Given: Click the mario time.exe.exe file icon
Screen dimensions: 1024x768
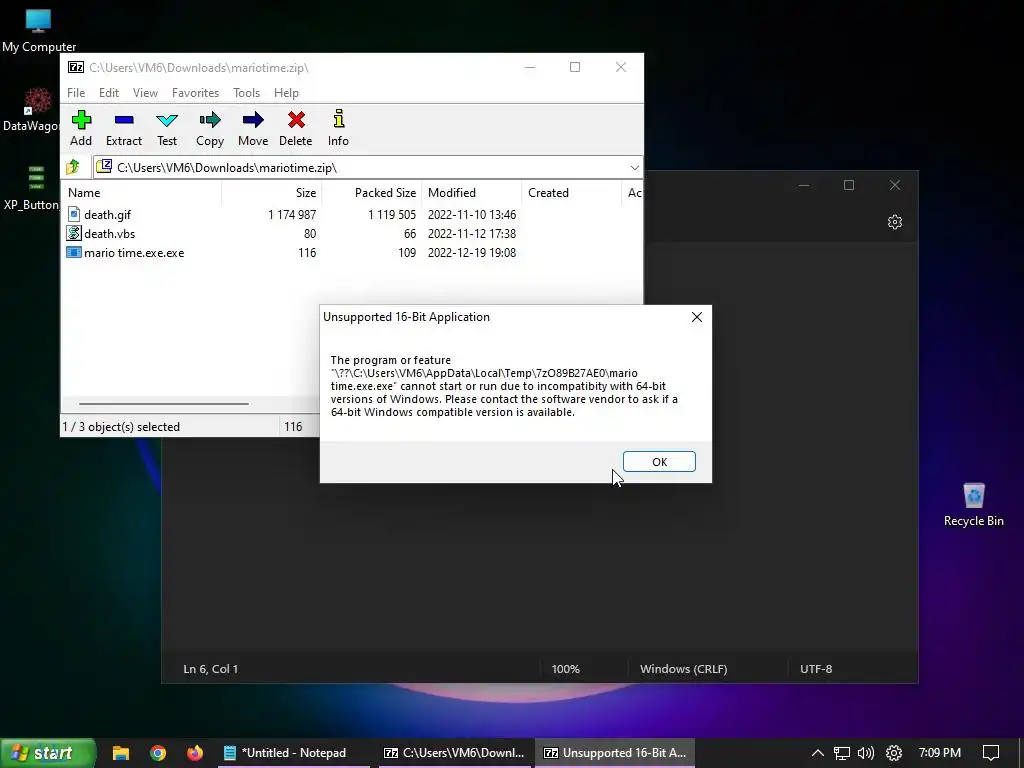Looking at the screenshot, I should pyautogui.click(x=74, y=252).
